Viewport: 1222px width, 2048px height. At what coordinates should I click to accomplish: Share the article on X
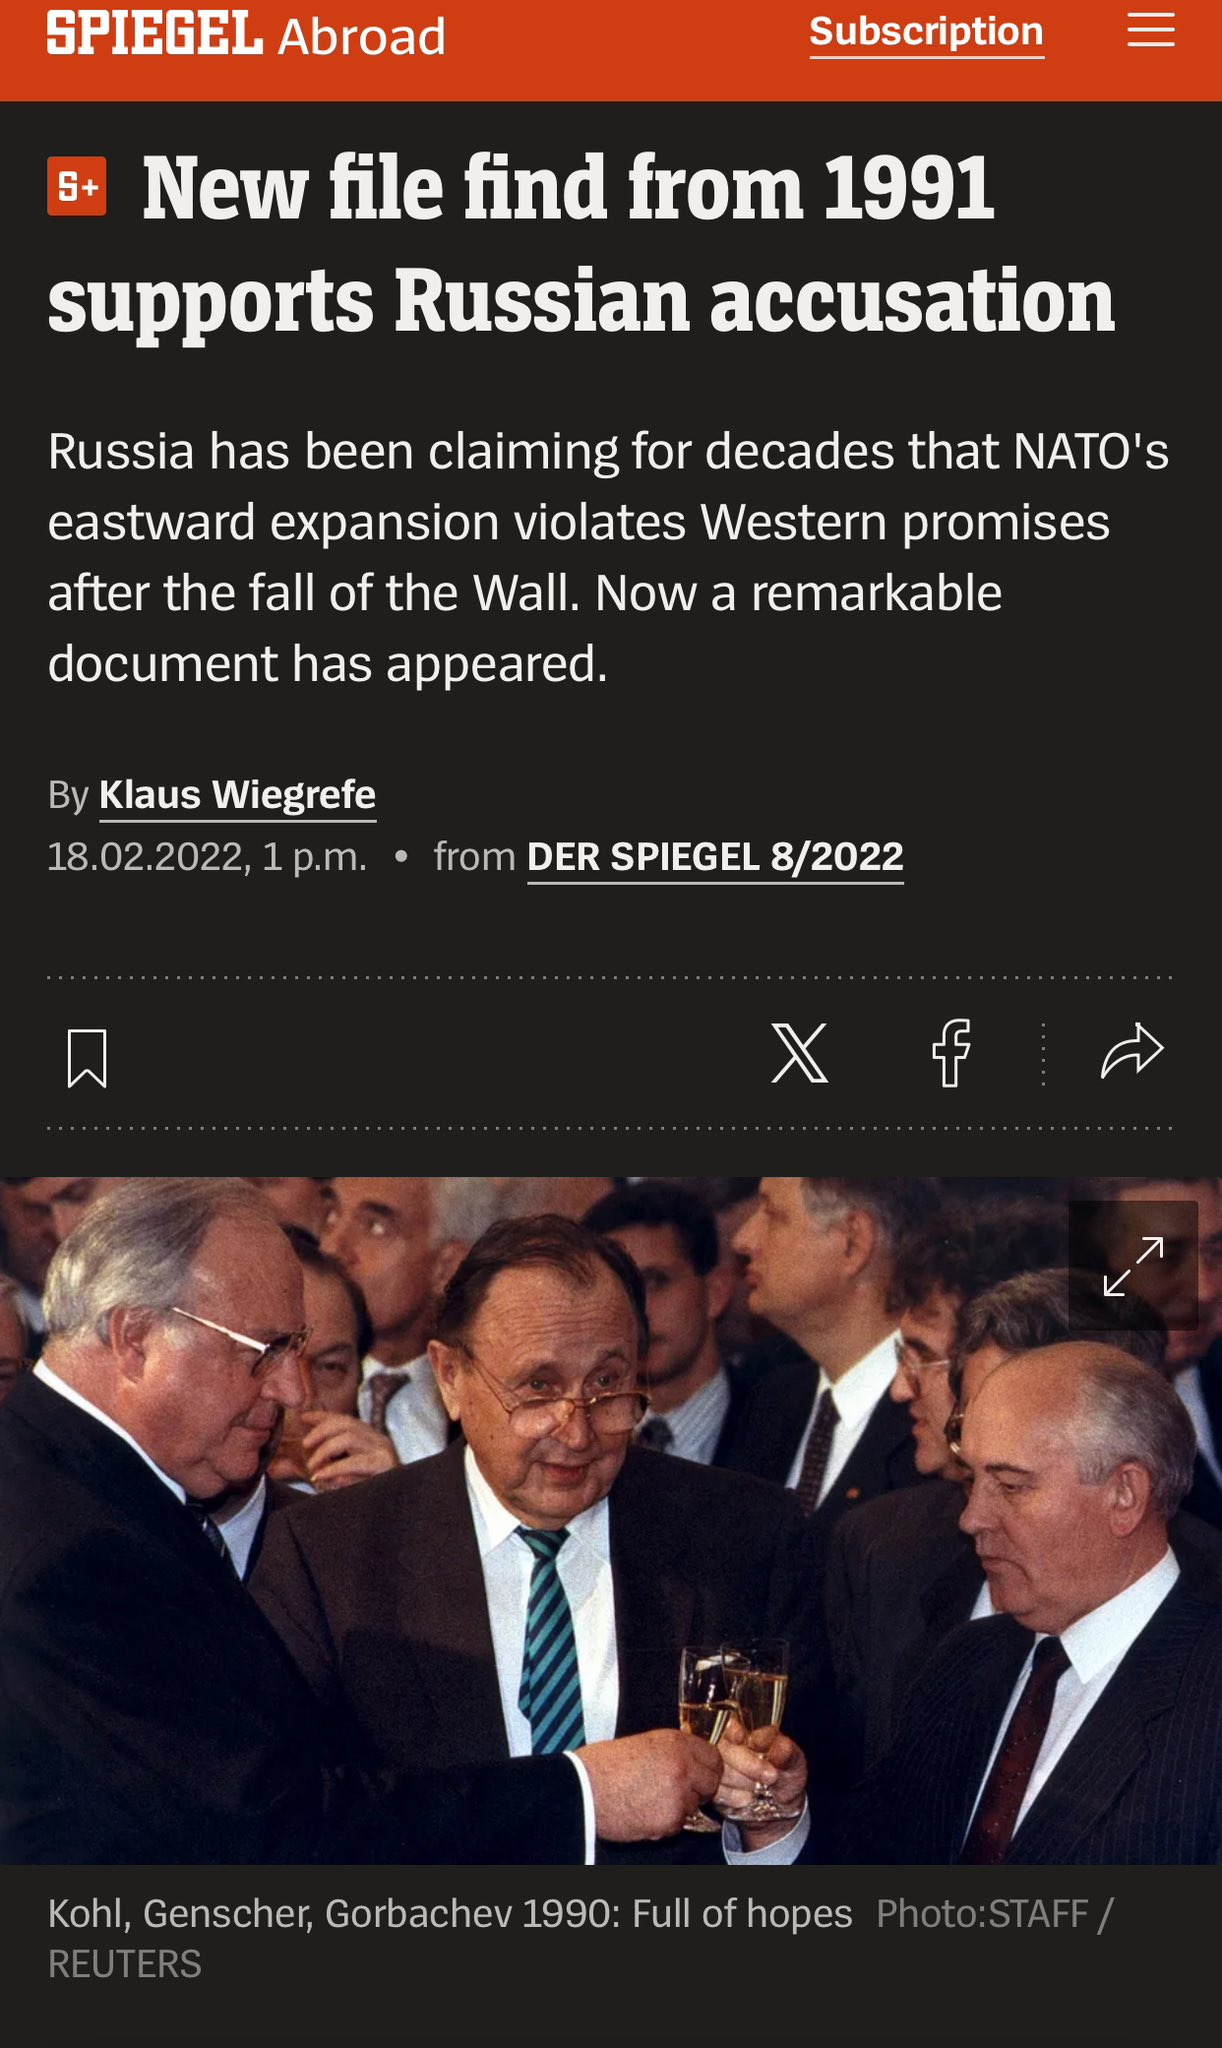[800, 1053]
